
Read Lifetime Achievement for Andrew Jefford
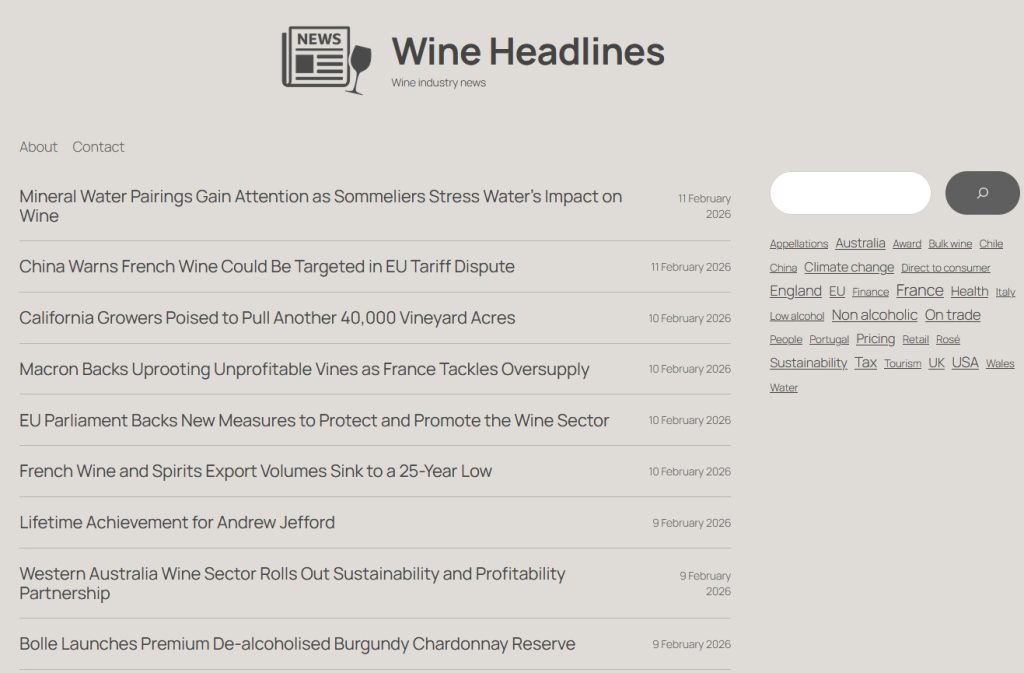[x=177, y=522]
